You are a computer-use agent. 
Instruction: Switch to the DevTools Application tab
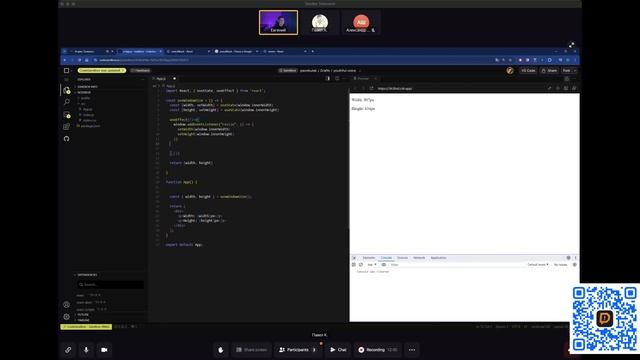point(438,258)
